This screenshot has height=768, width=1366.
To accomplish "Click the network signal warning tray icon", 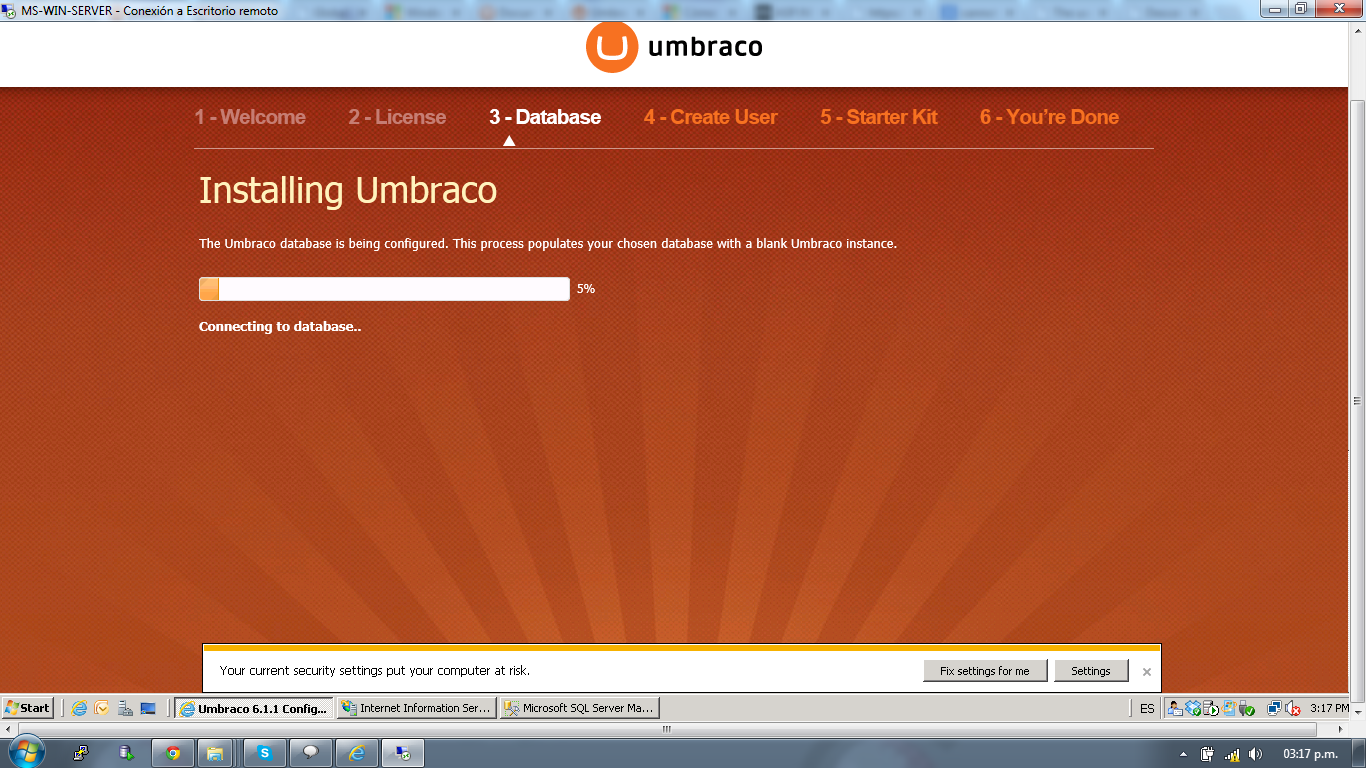I will click(1232, 754).
